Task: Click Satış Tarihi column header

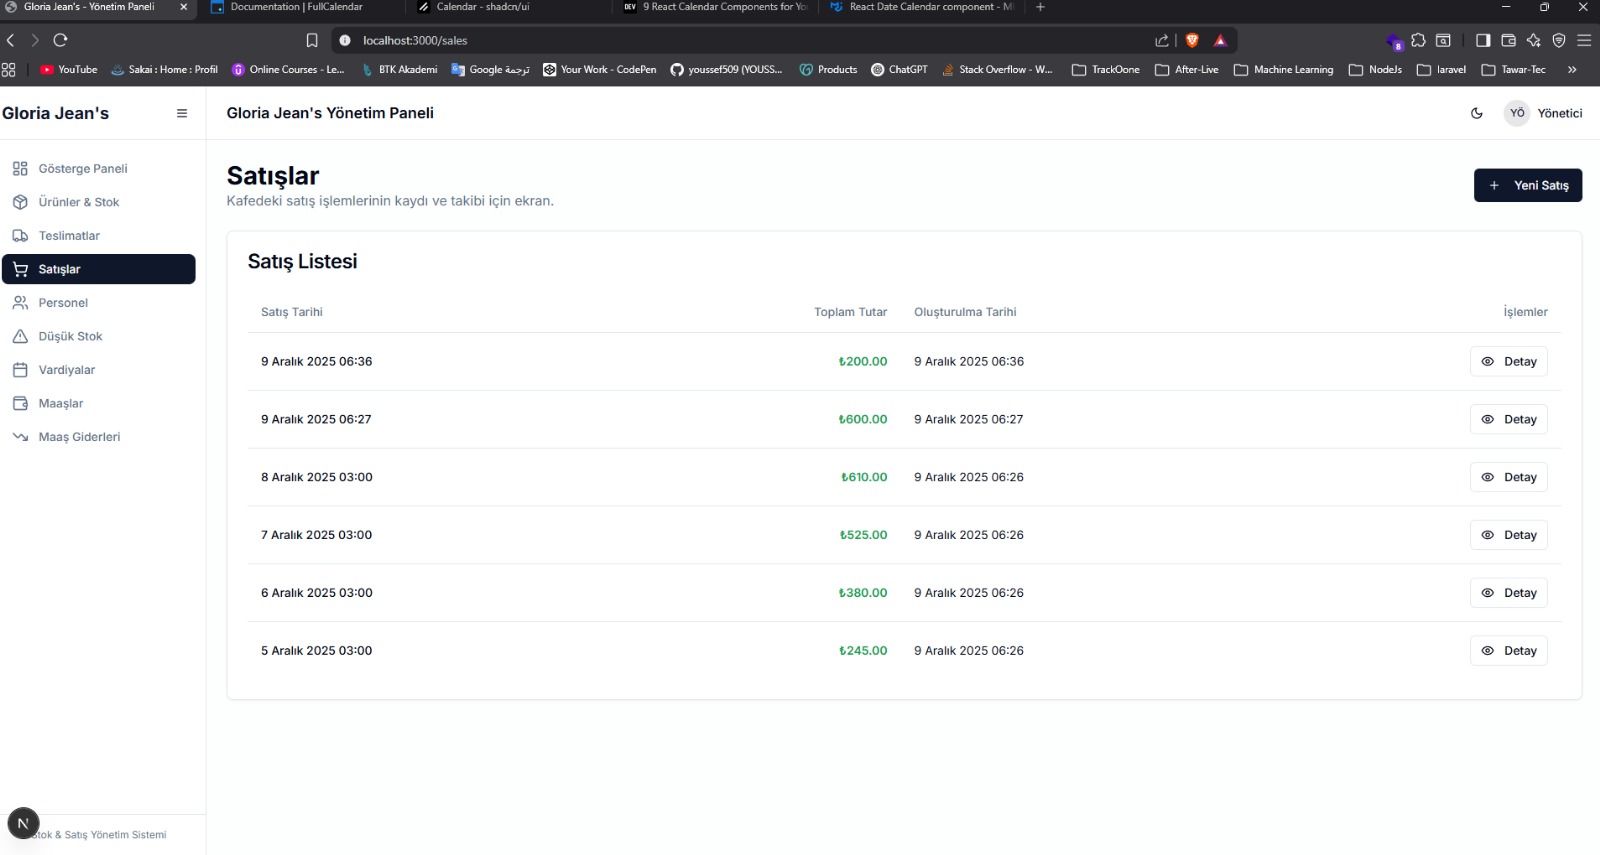Action: (x=292, y=312)
